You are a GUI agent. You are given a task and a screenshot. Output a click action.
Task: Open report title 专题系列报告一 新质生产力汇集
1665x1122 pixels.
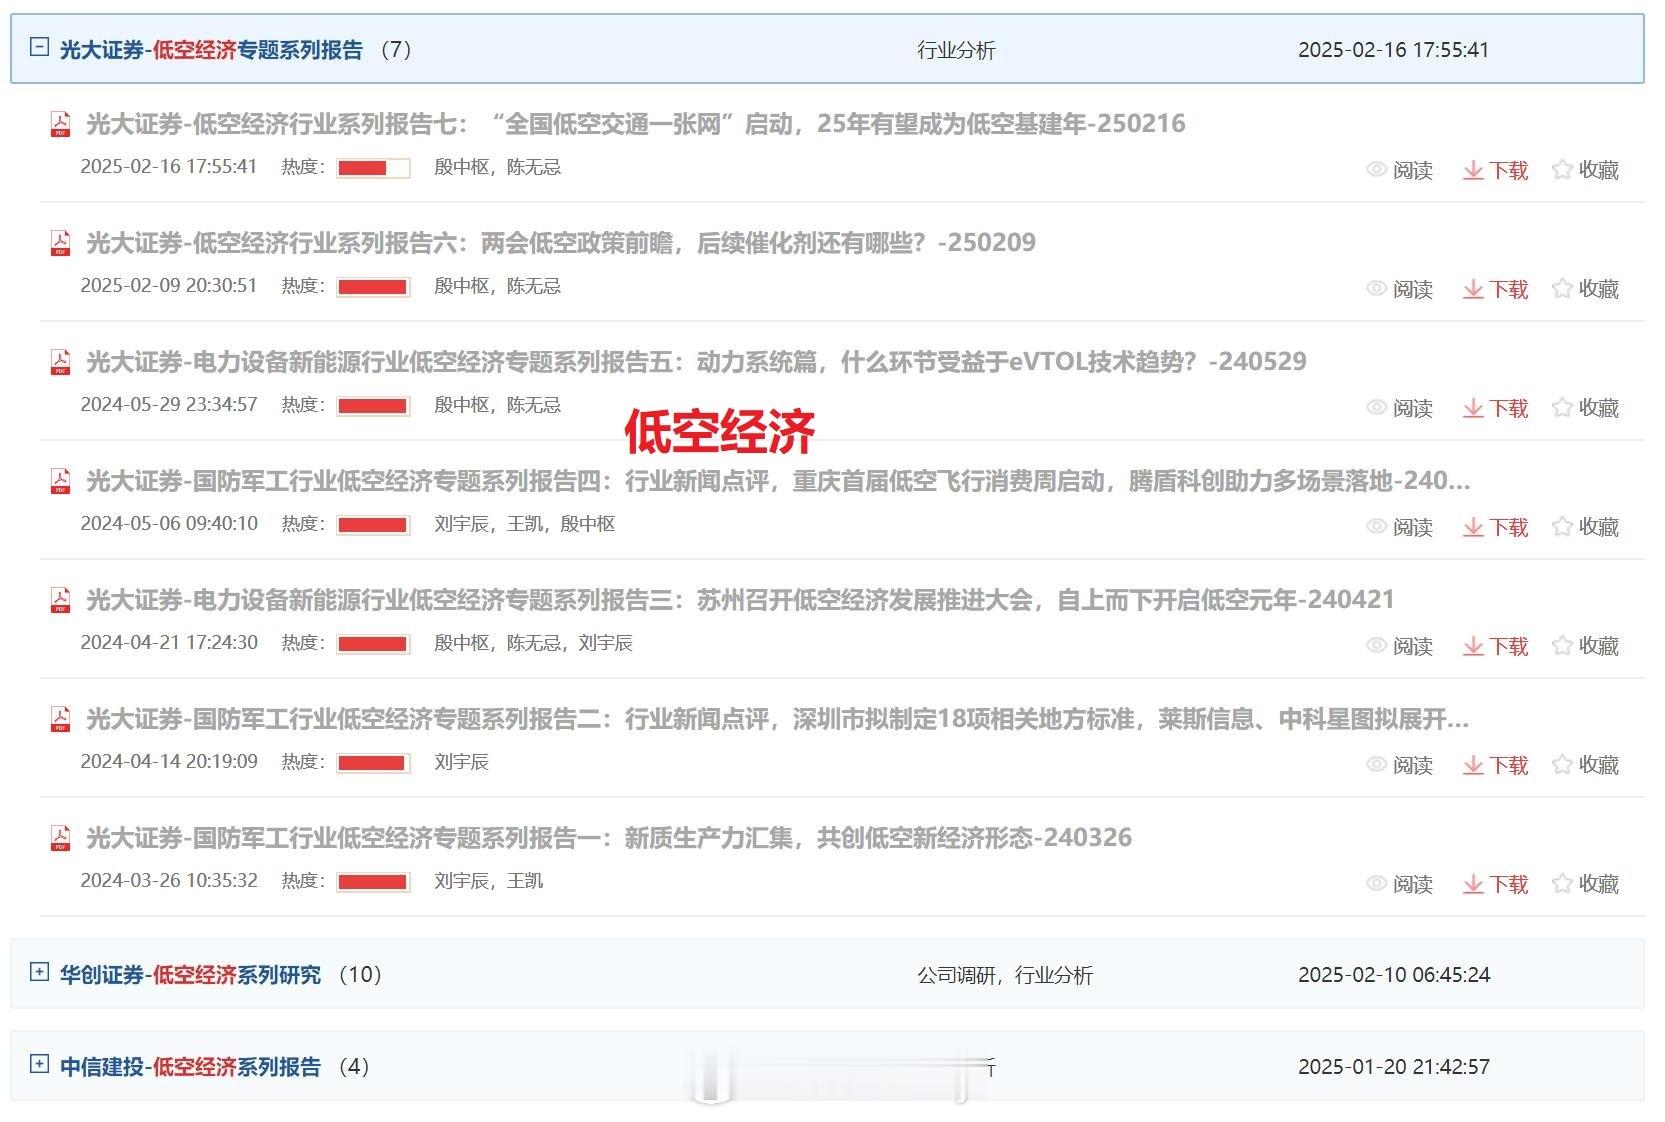pyautogui.click(x=609, y=838)
